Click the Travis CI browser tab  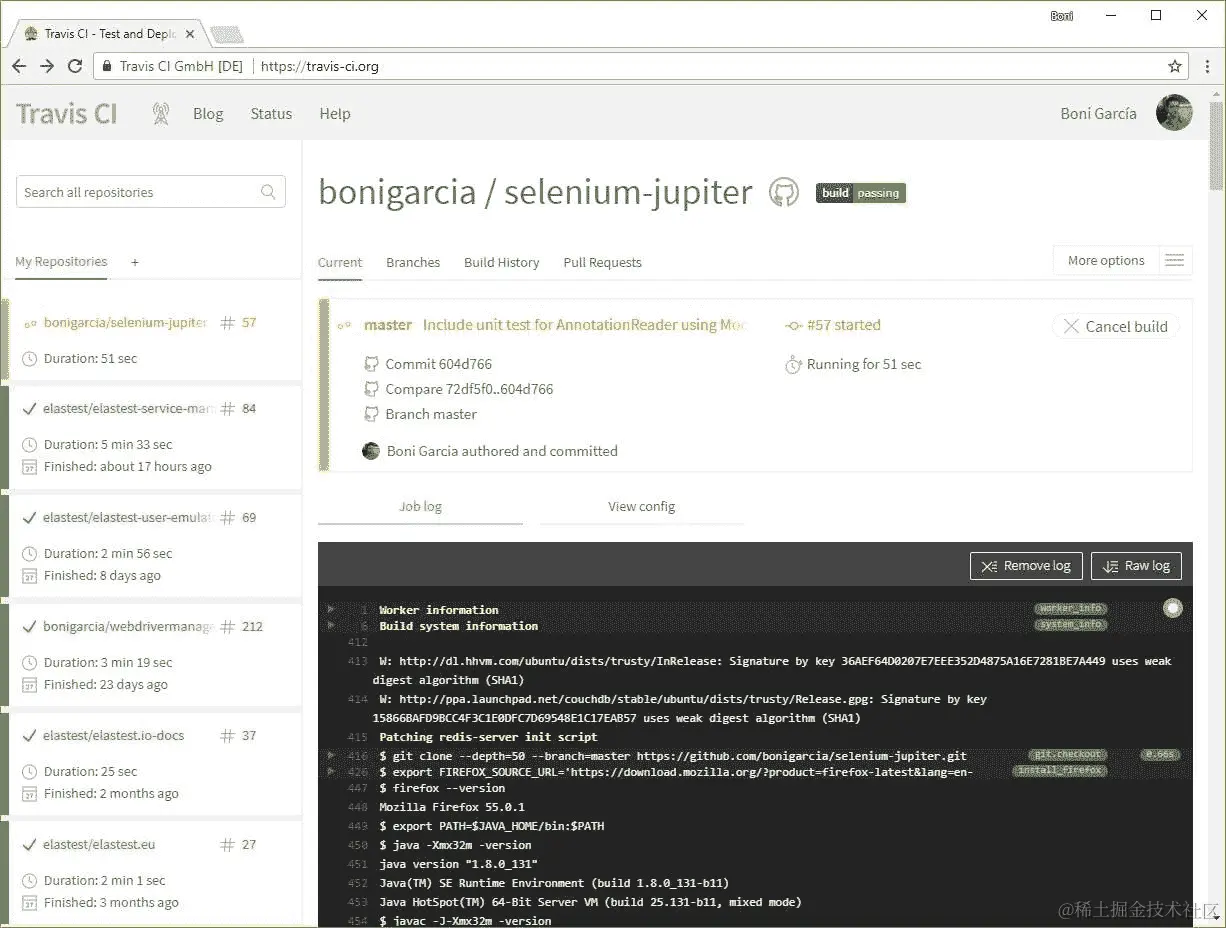[x=108, y=33]
